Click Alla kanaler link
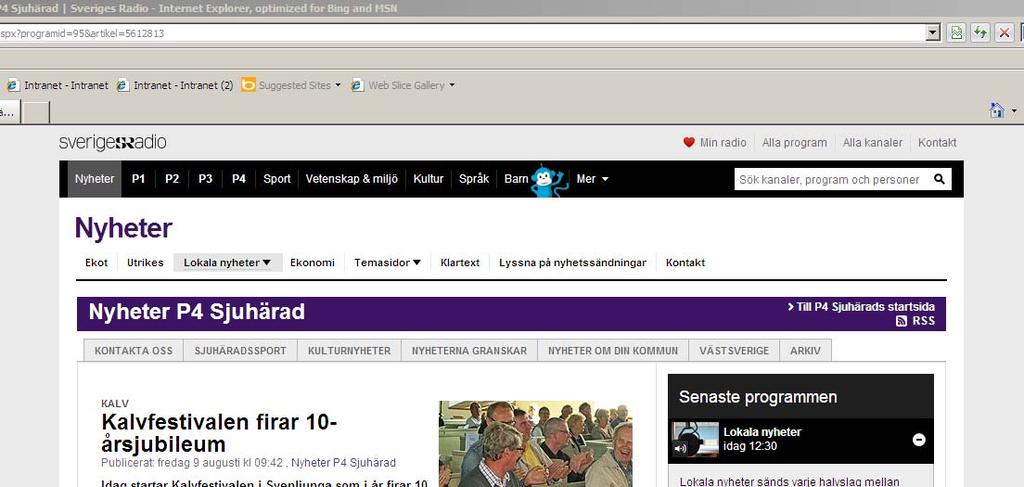This screenshot has height=487, width=1024. (872, 142)
